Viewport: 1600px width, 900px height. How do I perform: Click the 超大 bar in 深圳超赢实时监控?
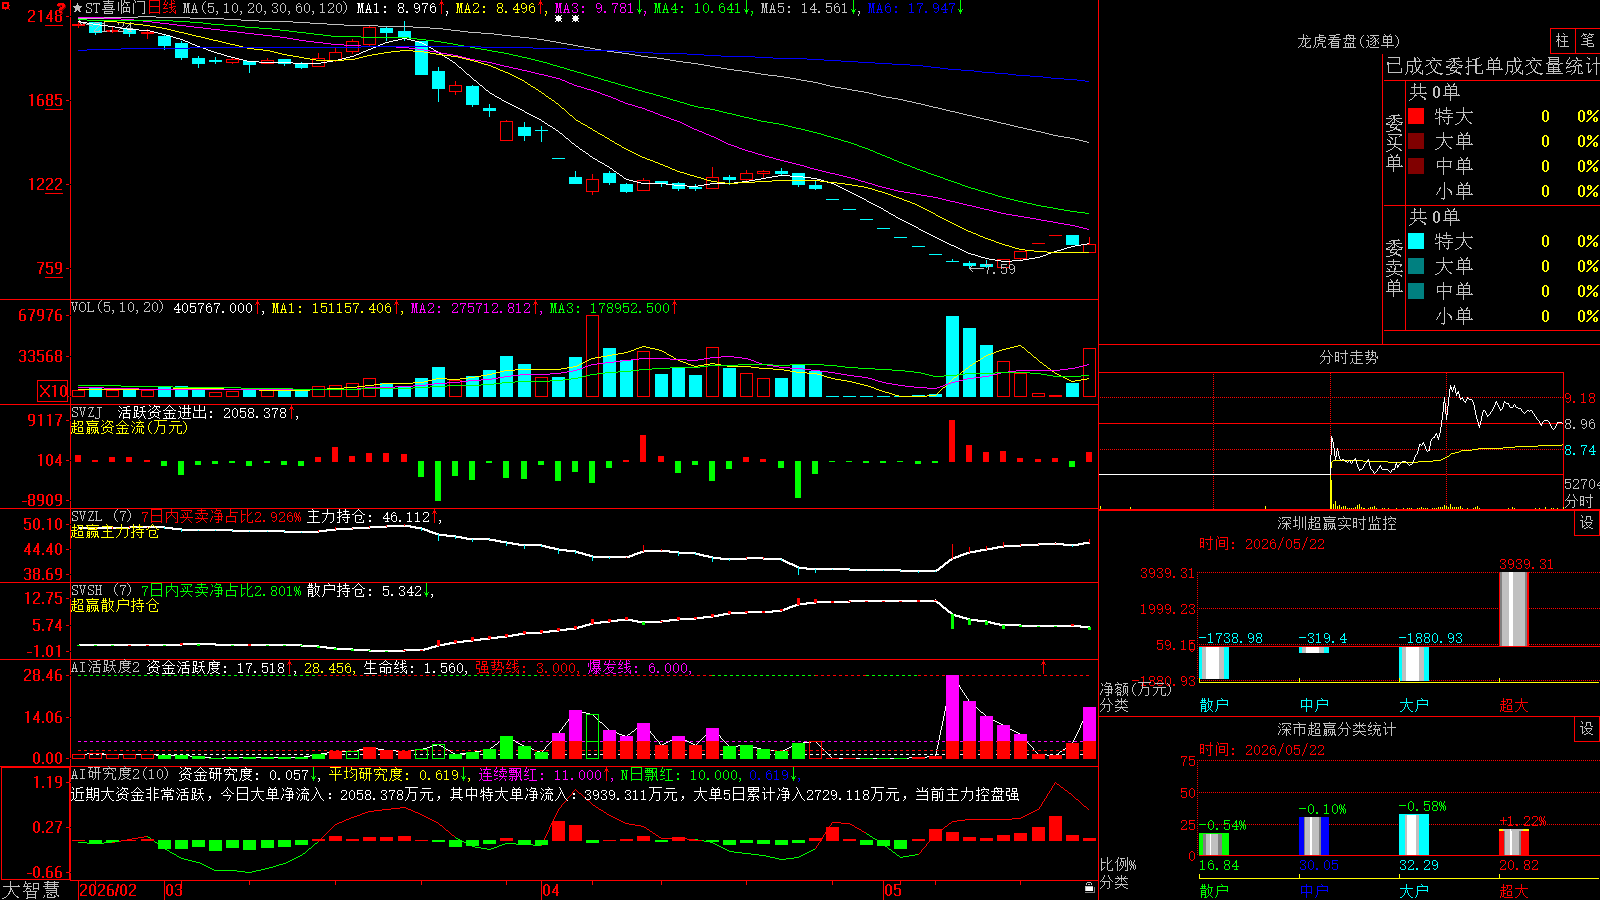tap(1514, 609)
